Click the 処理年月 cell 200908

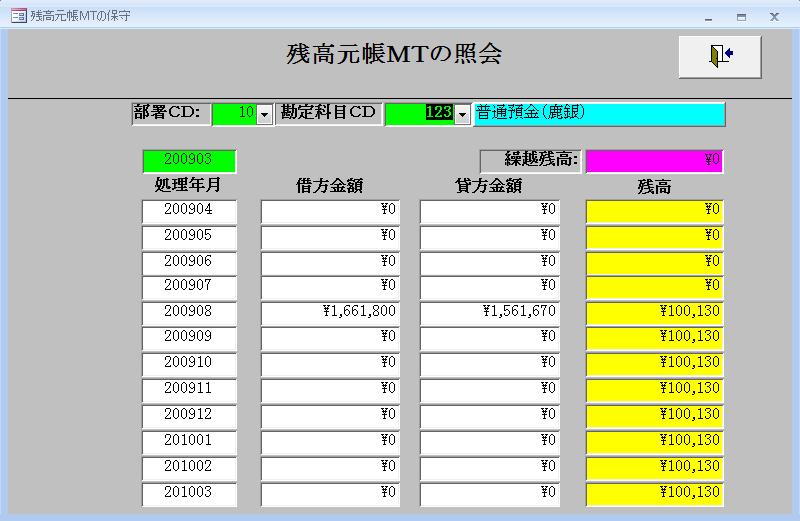click(189, 312)
